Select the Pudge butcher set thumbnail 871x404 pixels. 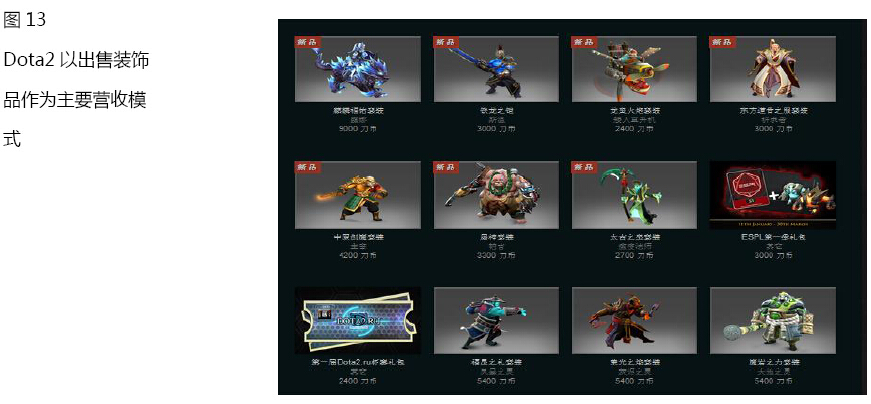496,195
